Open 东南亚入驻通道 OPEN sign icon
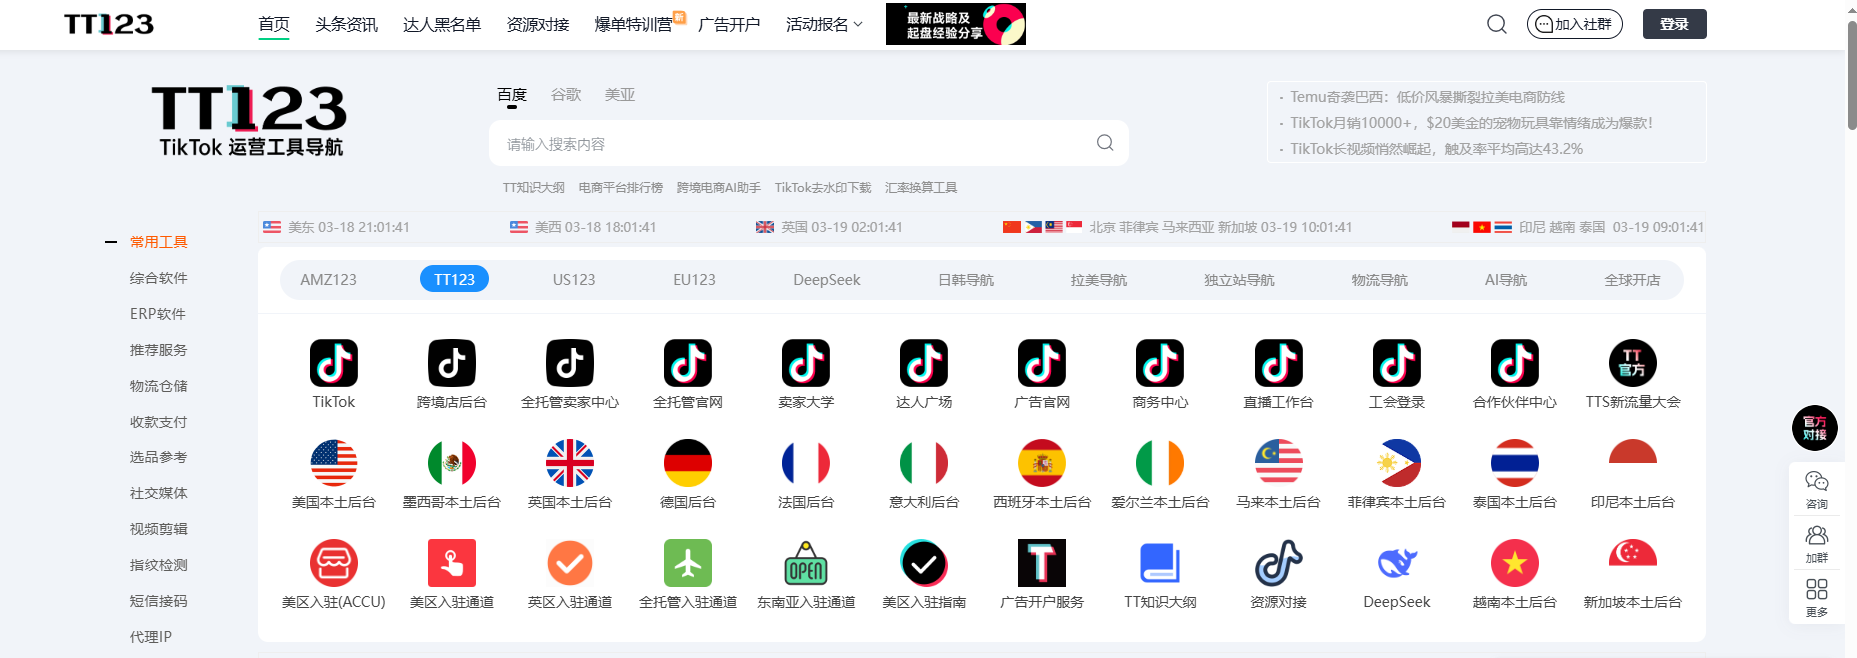The width and height of the screenshot is (1857, 658). click(x=806, y=563)
